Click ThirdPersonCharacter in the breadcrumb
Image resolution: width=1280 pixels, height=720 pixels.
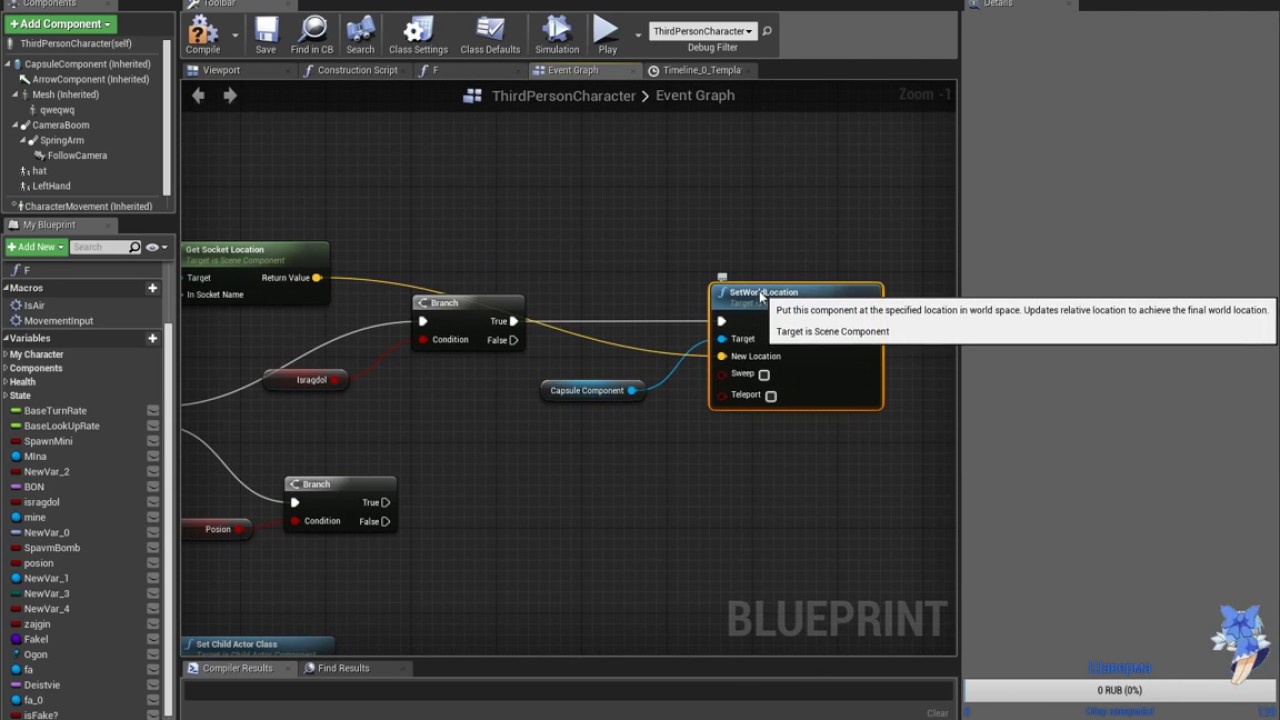pos(564,96)
